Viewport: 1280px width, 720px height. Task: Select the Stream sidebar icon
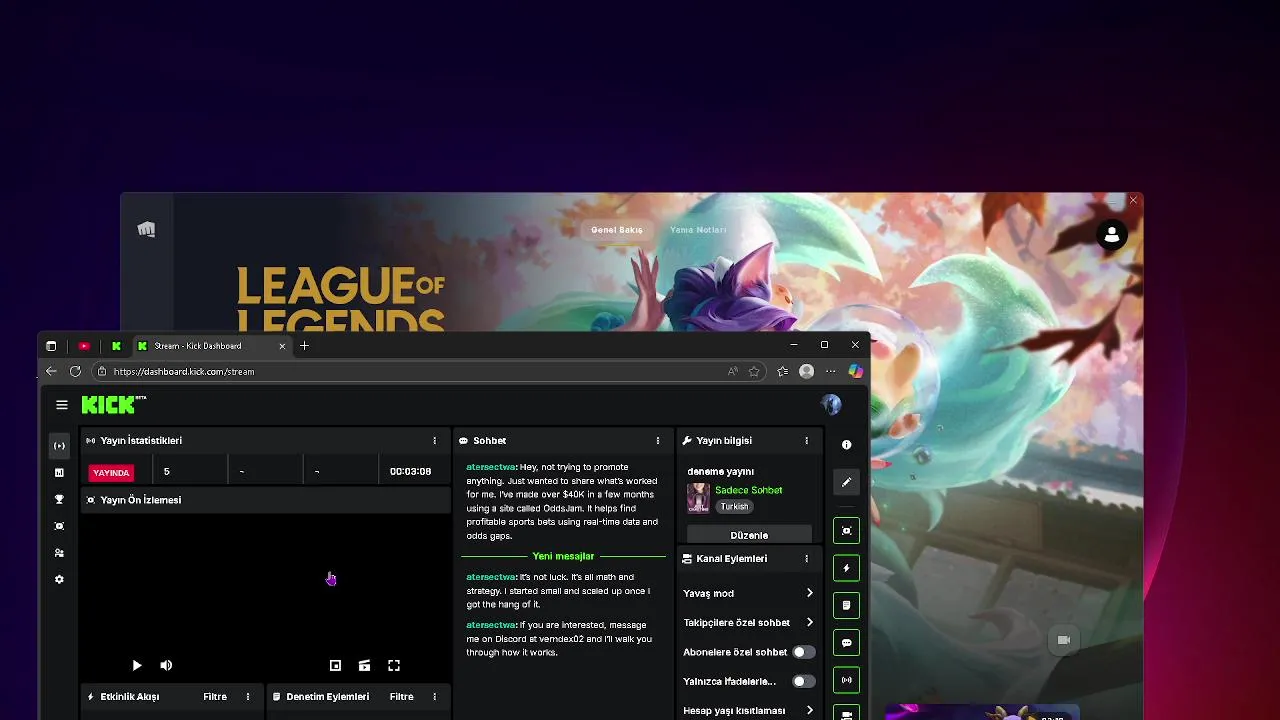coord(59,446)
